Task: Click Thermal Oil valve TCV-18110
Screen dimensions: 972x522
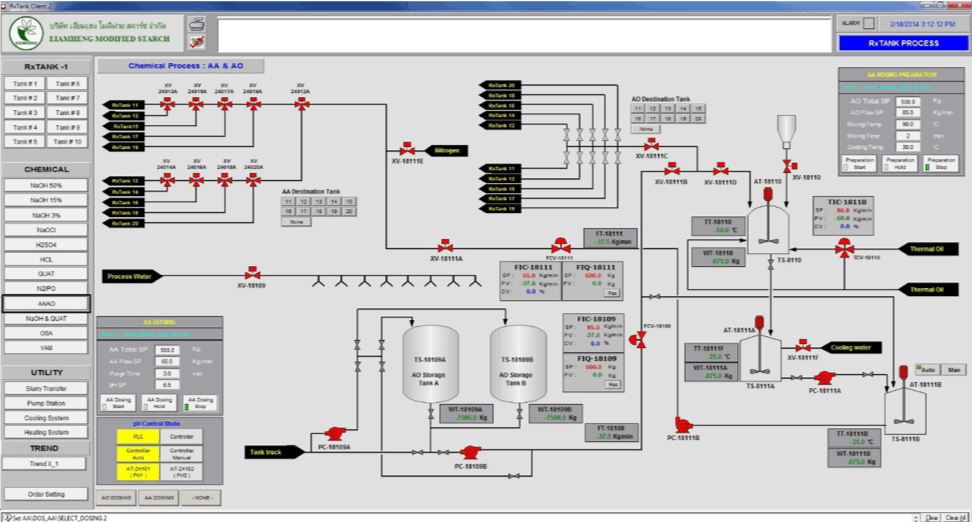Action: [844, 249]
